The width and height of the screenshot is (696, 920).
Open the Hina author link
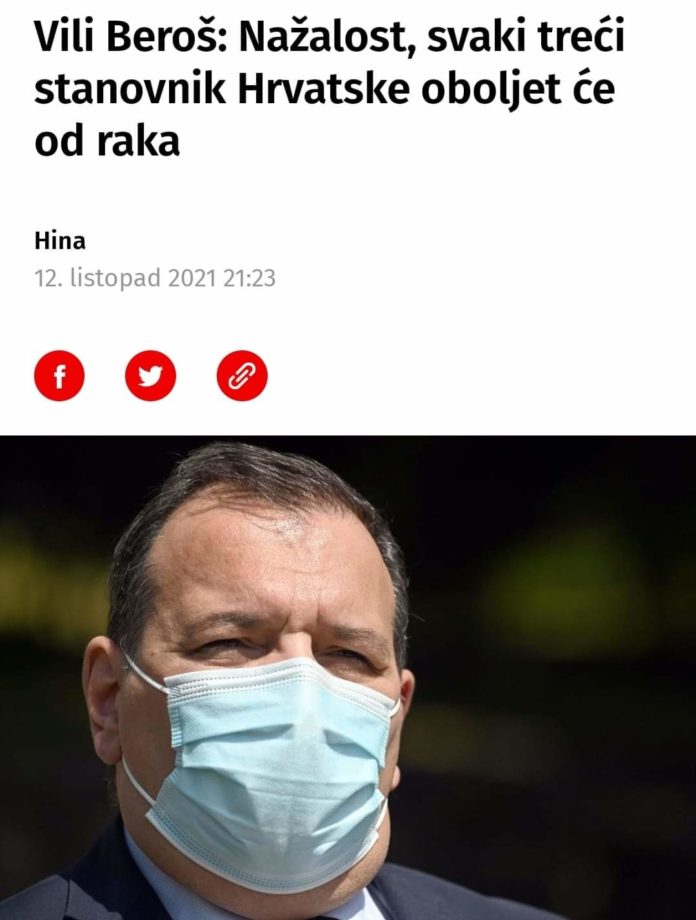click(60, 241)
